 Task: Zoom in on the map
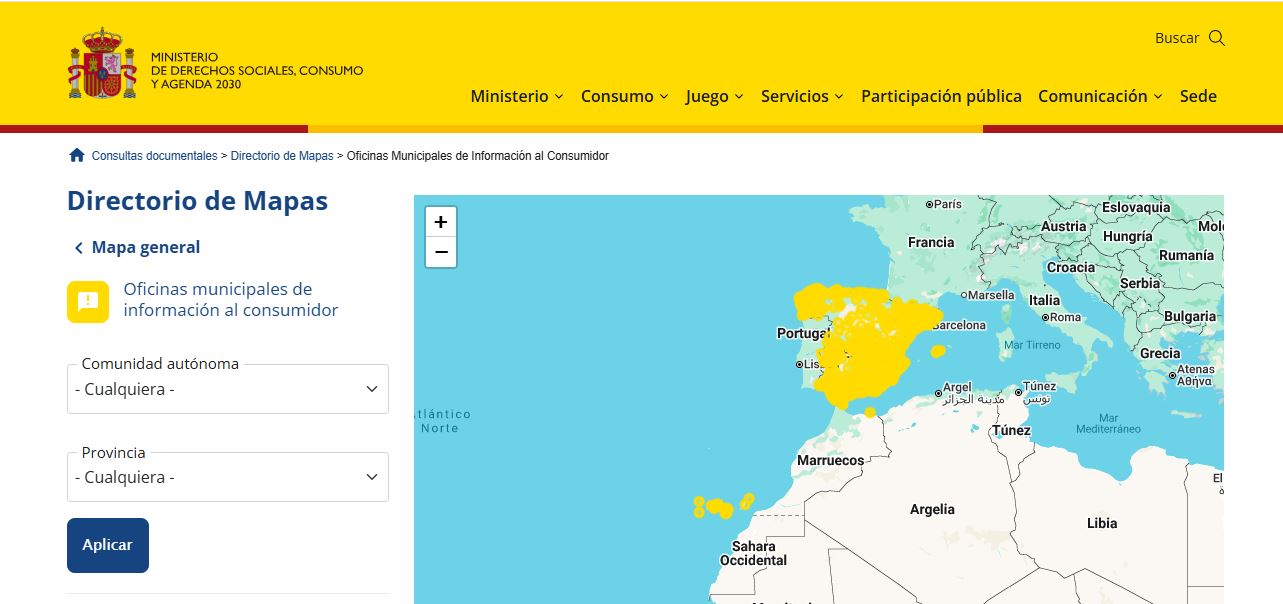point(441,222)
